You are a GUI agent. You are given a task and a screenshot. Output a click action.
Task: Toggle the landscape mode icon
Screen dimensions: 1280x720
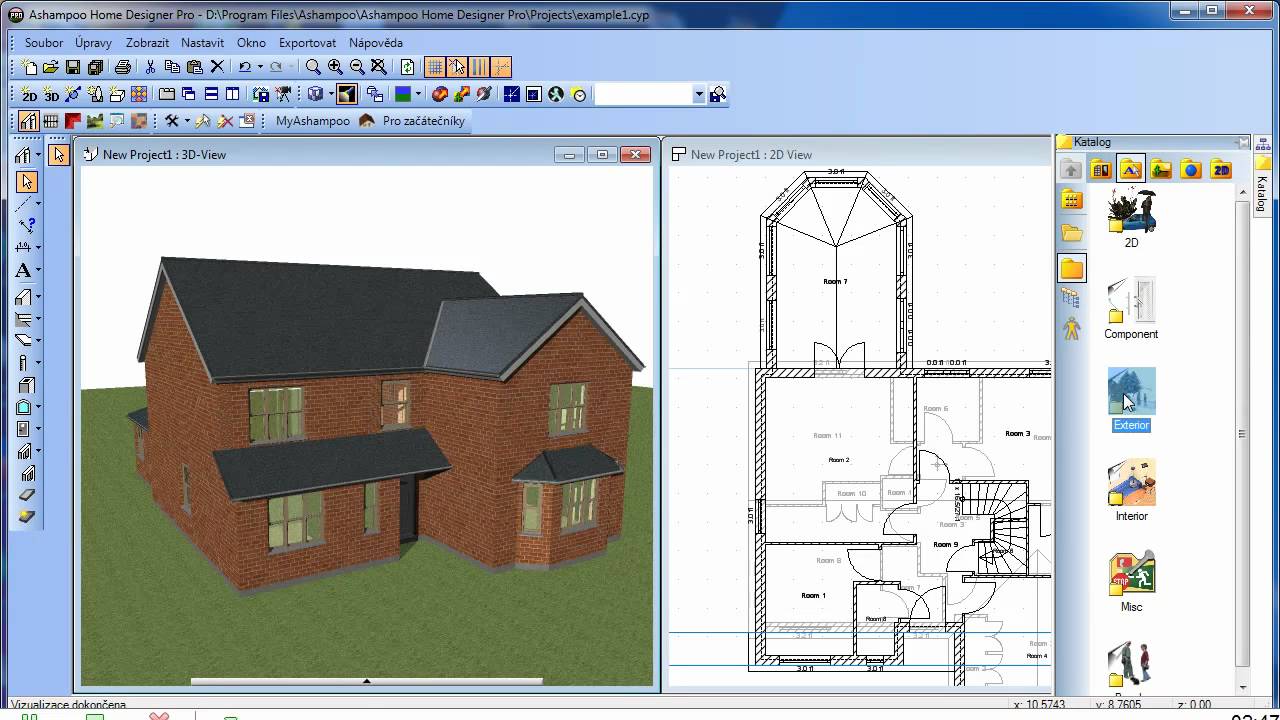coord(95,121)
